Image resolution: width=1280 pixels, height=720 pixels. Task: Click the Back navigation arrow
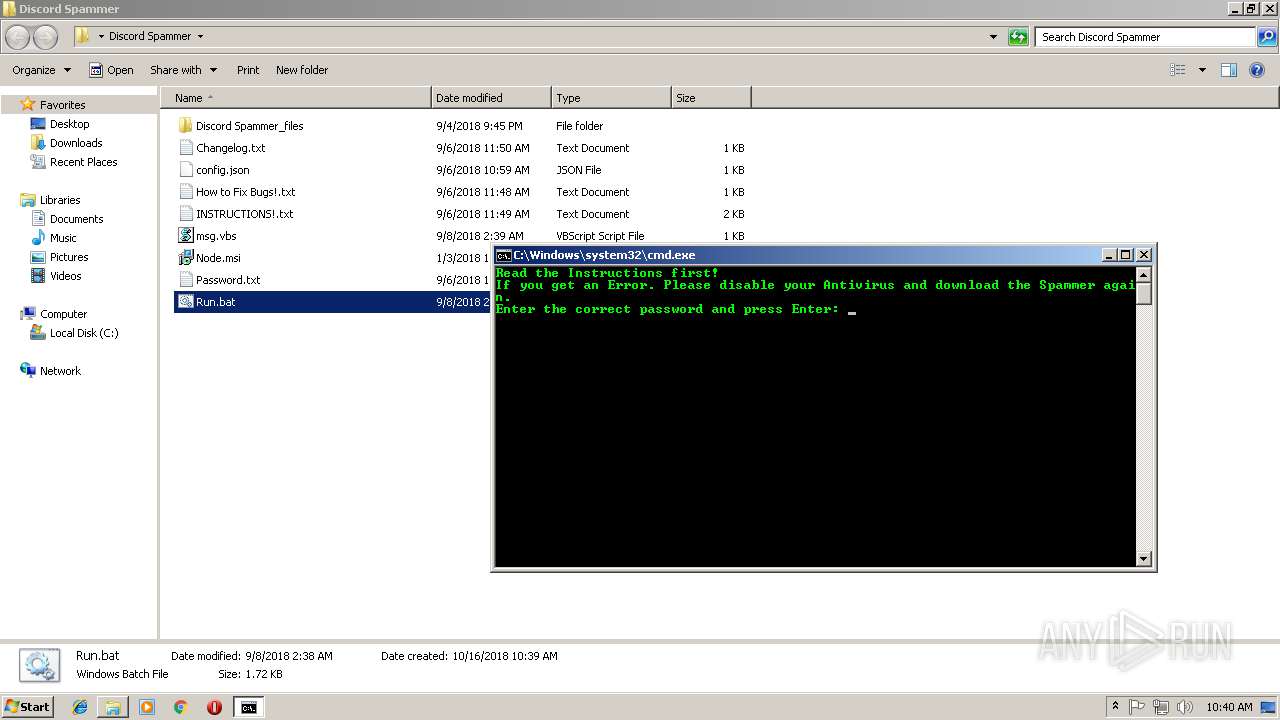pyautogui.click(x=18, y=37)
